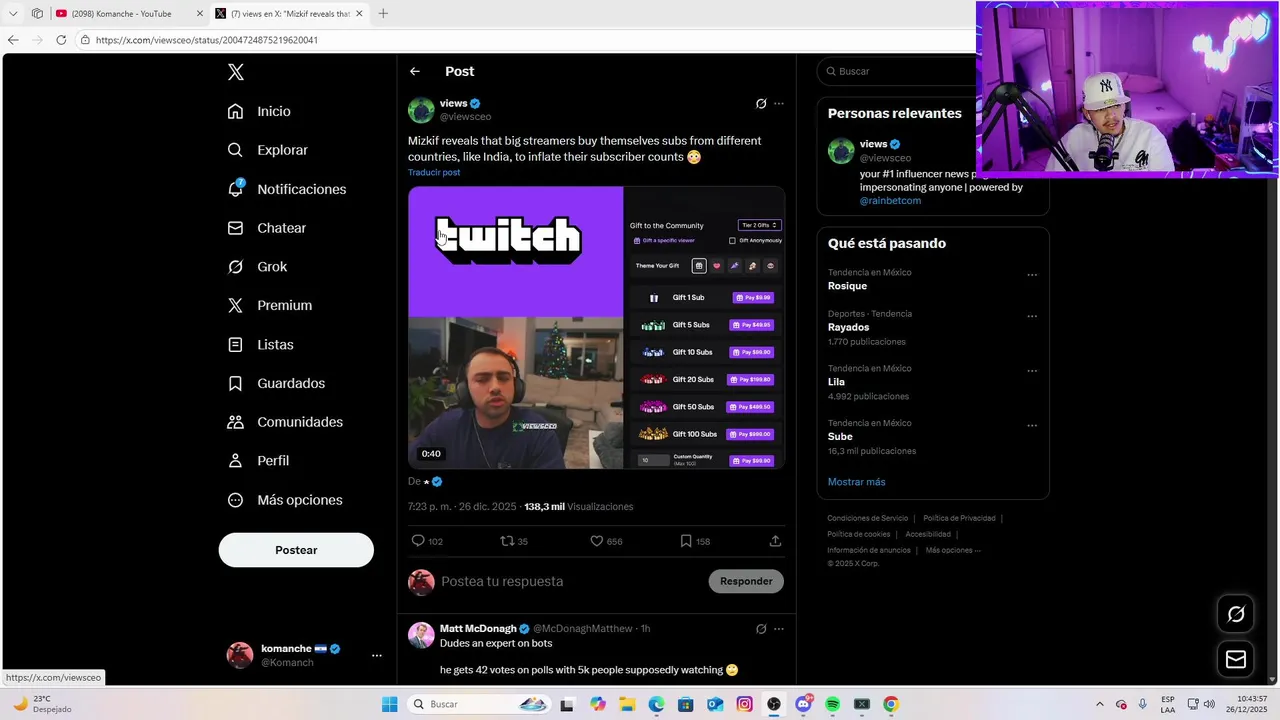
Task: Open more options on Matt McDonagh's reply
Action: coord(779,629)
